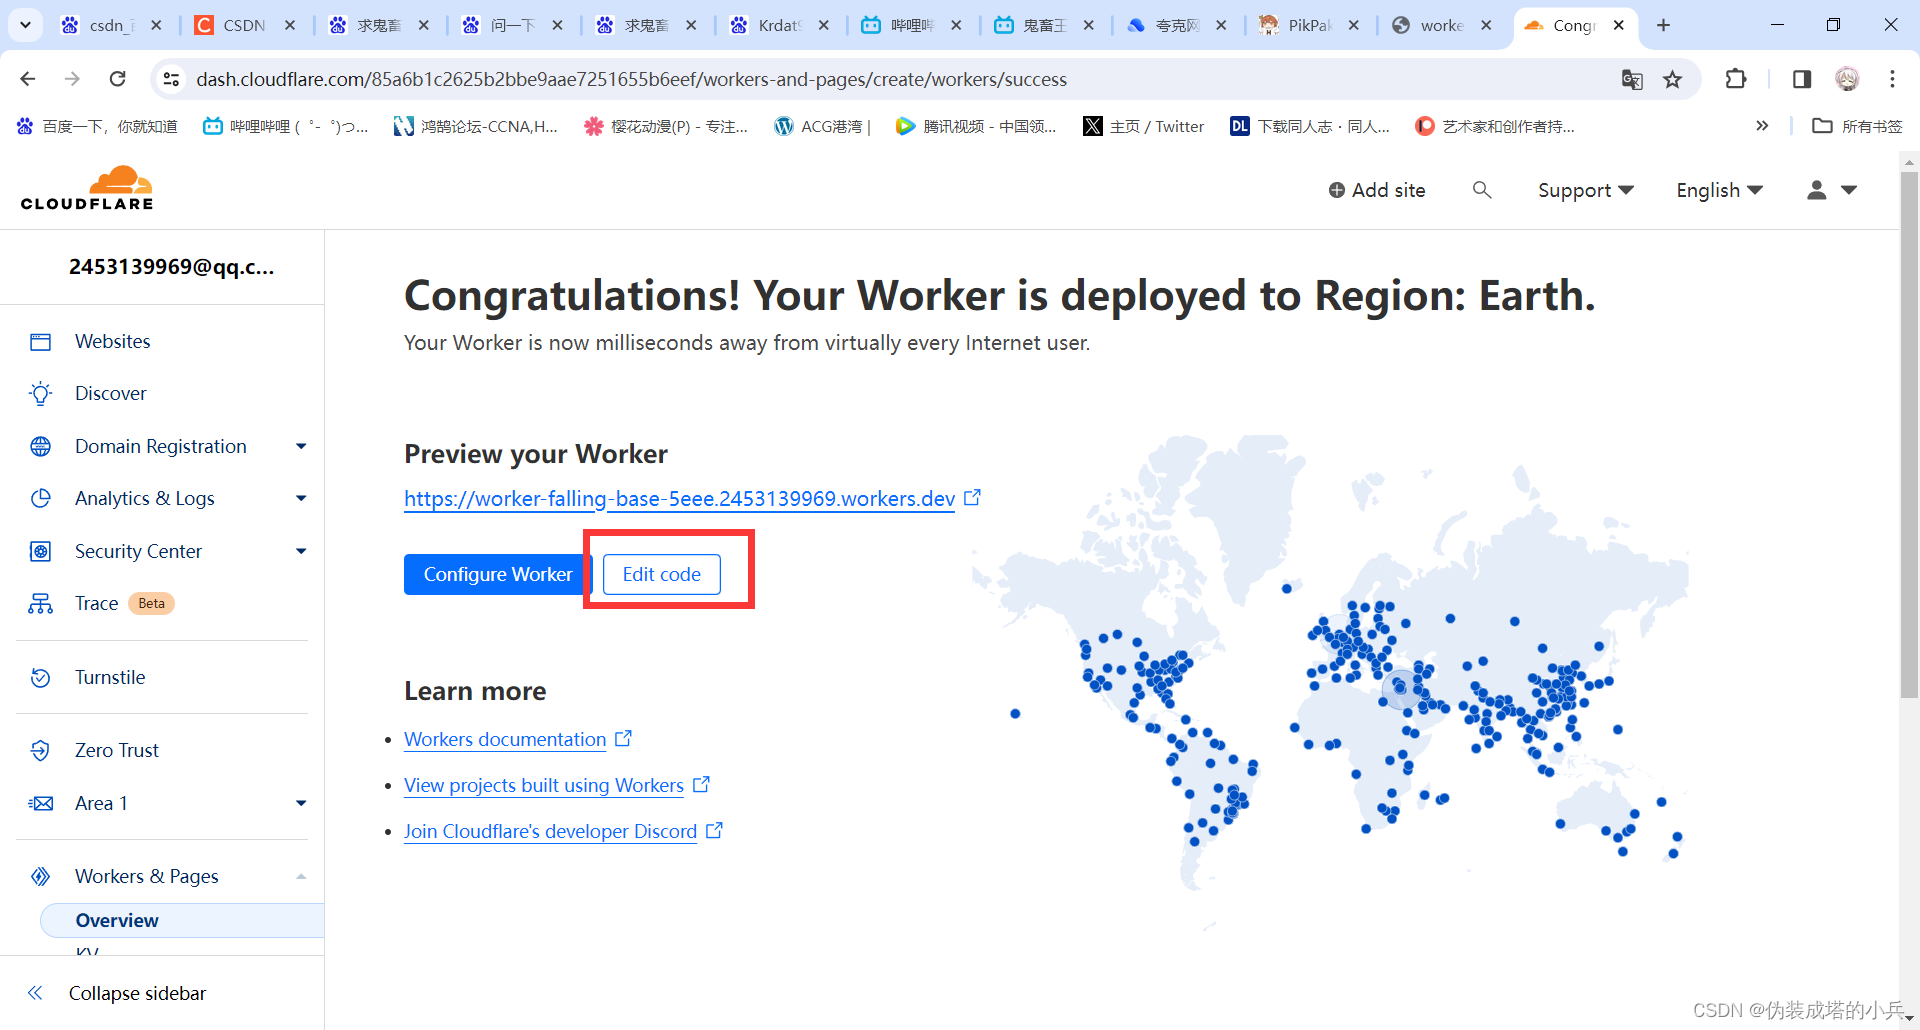
Task: Switch to the CSDN browser tab
Action: (246, 25)
